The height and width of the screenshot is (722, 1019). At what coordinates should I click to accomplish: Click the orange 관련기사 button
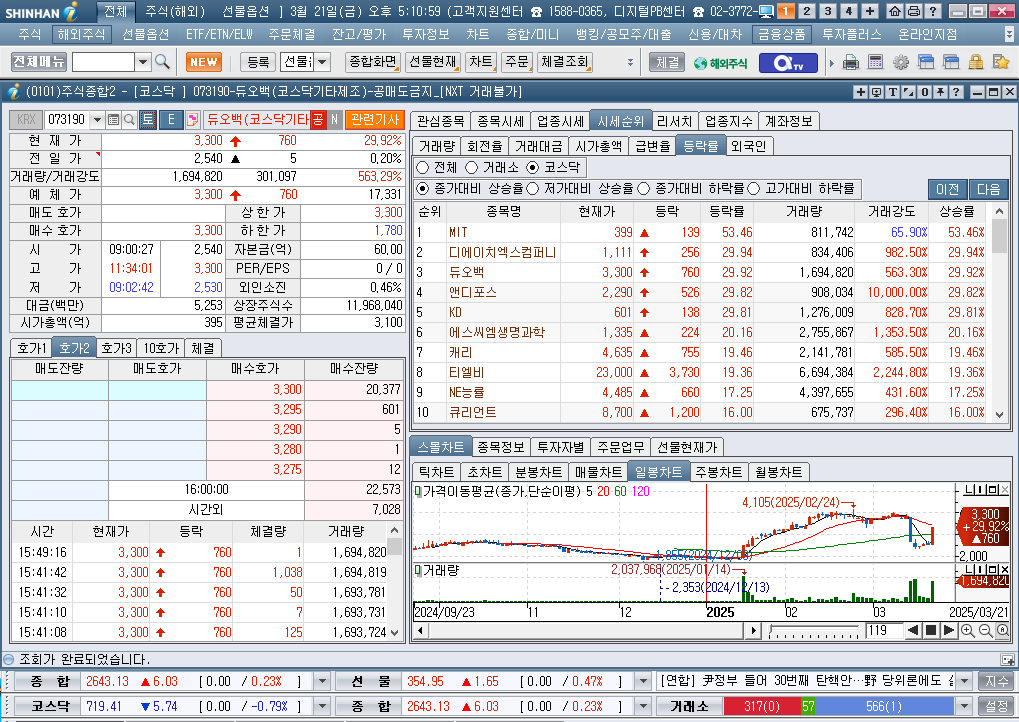pos(375,120)
